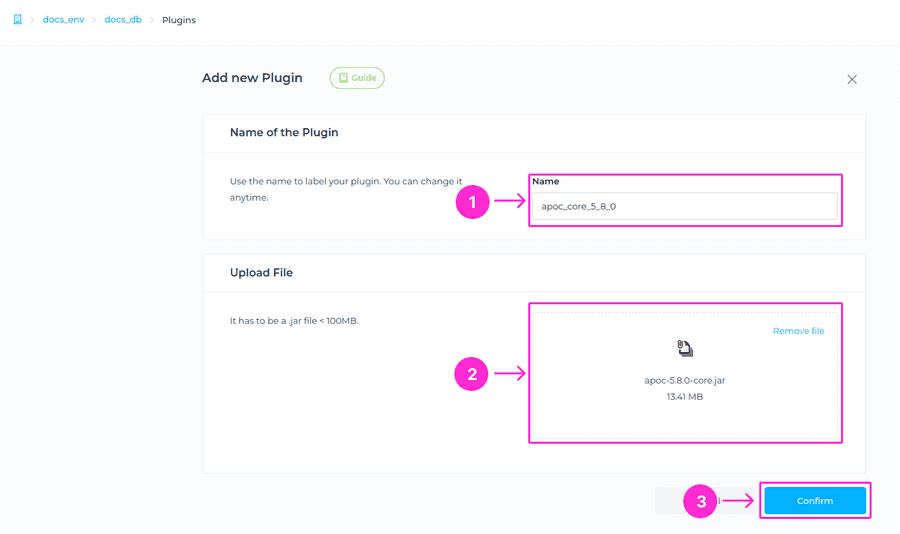Click the partially hidden Cancel button

pos(670,500)
